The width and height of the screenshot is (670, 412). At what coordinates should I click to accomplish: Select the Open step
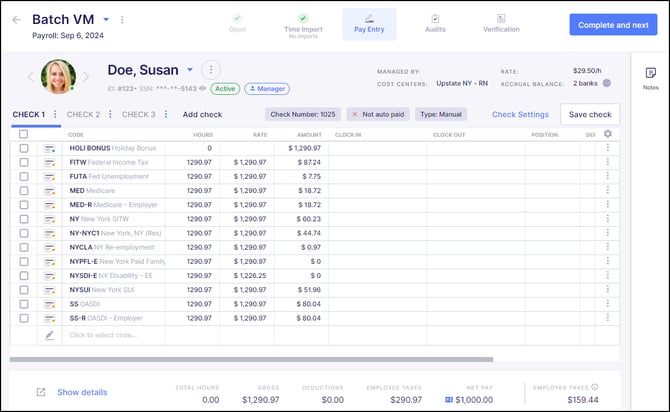click(x=237, y=24)
